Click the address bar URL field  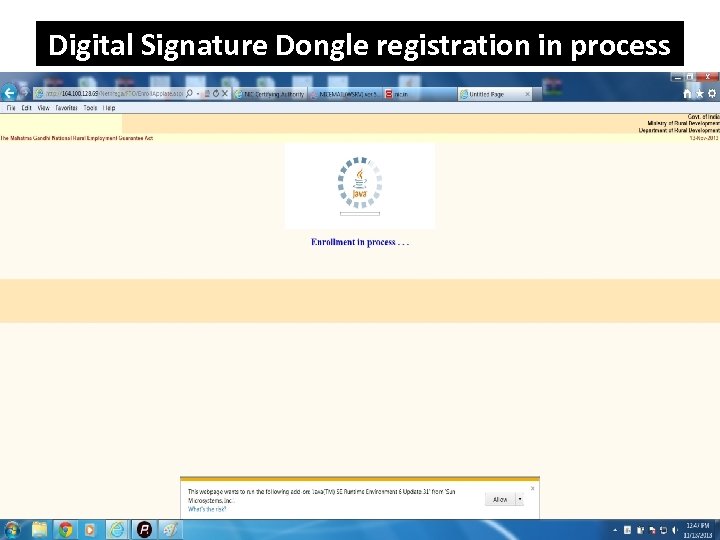click(x=109, y=94)
